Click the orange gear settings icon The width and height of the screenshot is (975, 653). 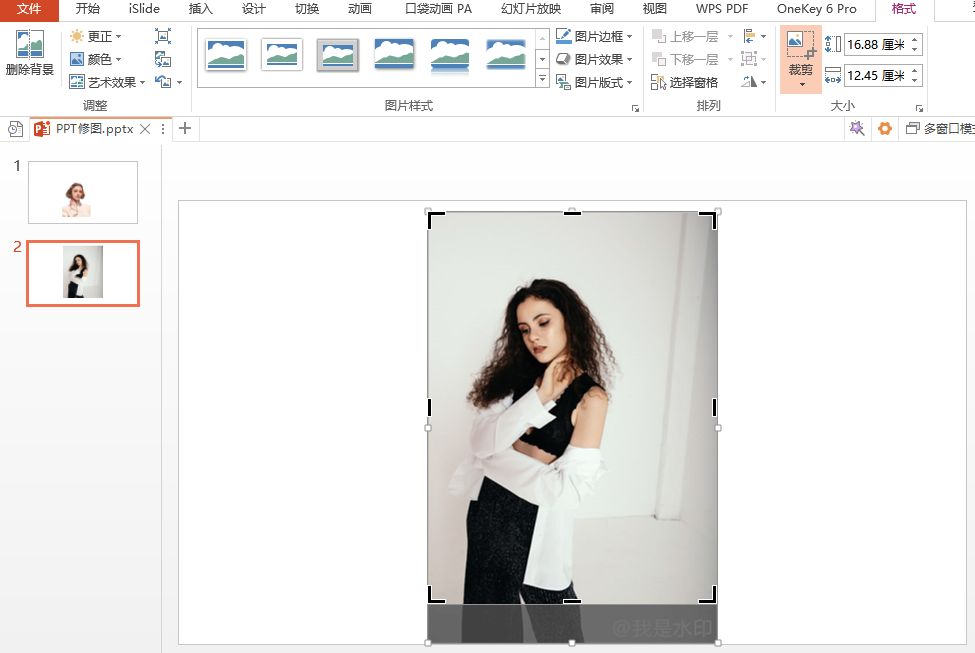click(x=885, y=129)
